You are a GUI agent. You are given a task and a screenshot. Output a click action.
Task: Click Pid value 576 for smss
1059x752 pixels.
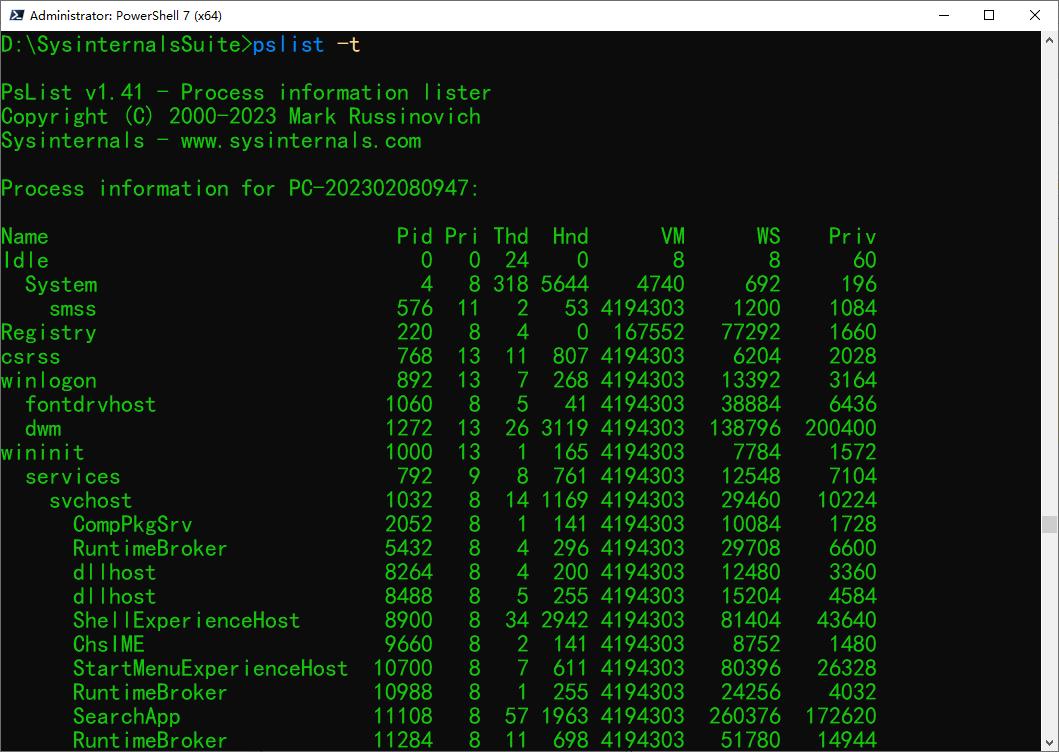tap(414, 309)
